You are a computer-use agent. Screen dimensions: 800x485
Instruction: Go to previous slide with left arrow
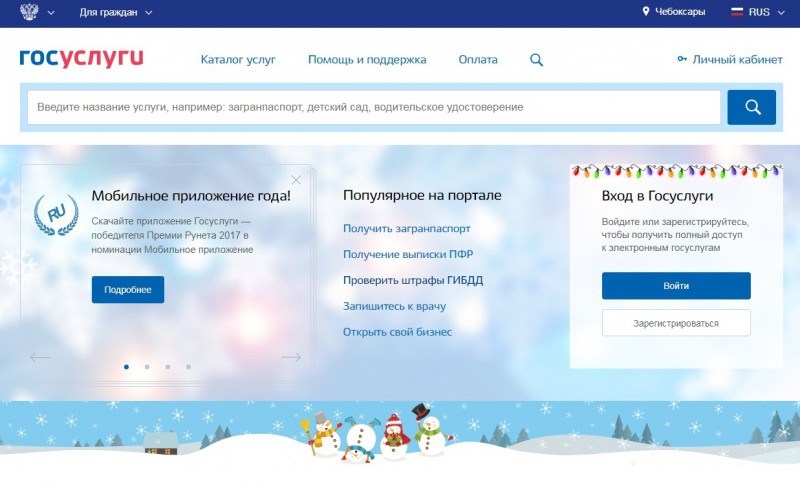(40, 357)
